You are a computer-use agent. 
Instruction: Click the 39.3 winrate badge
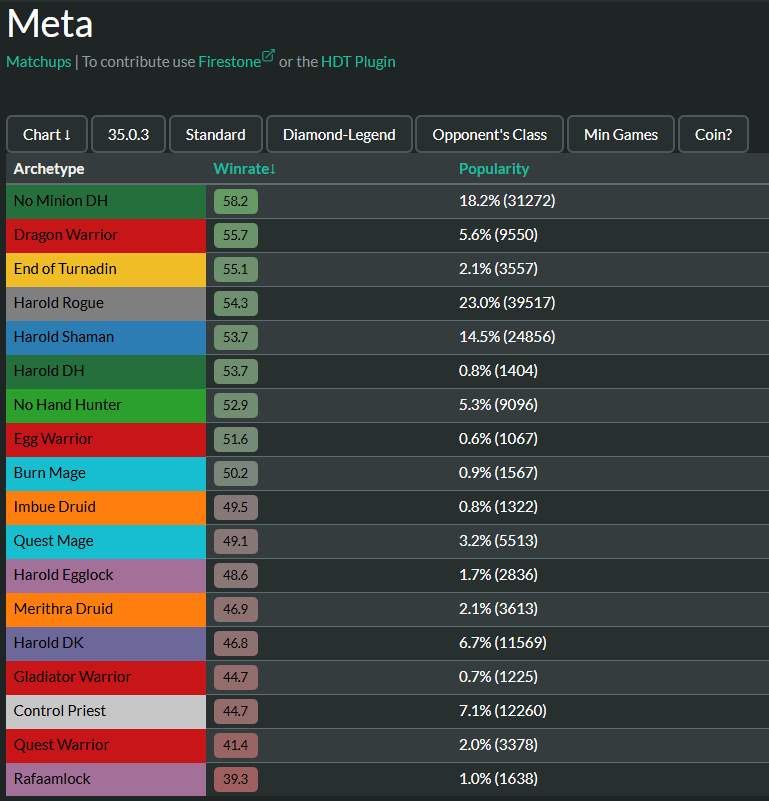(x=236, y=780)
